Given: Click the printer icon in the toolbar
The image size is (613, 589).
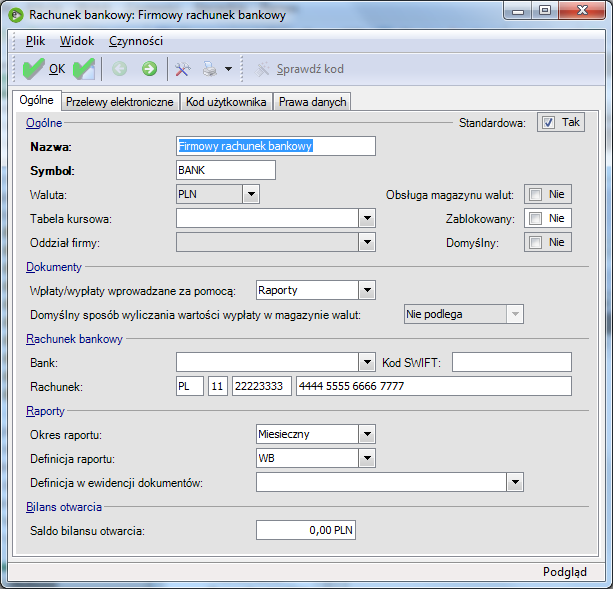Looking at the screenshot, I should [x=210, y=69].
